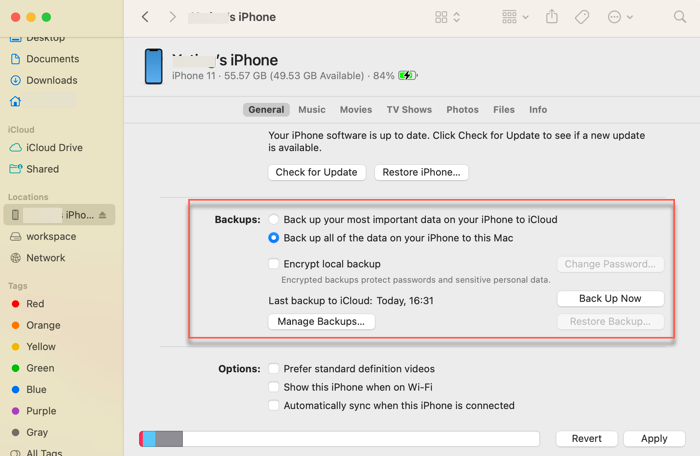
Task: Click the iPhone 11 storage info line
Action: 283,75
